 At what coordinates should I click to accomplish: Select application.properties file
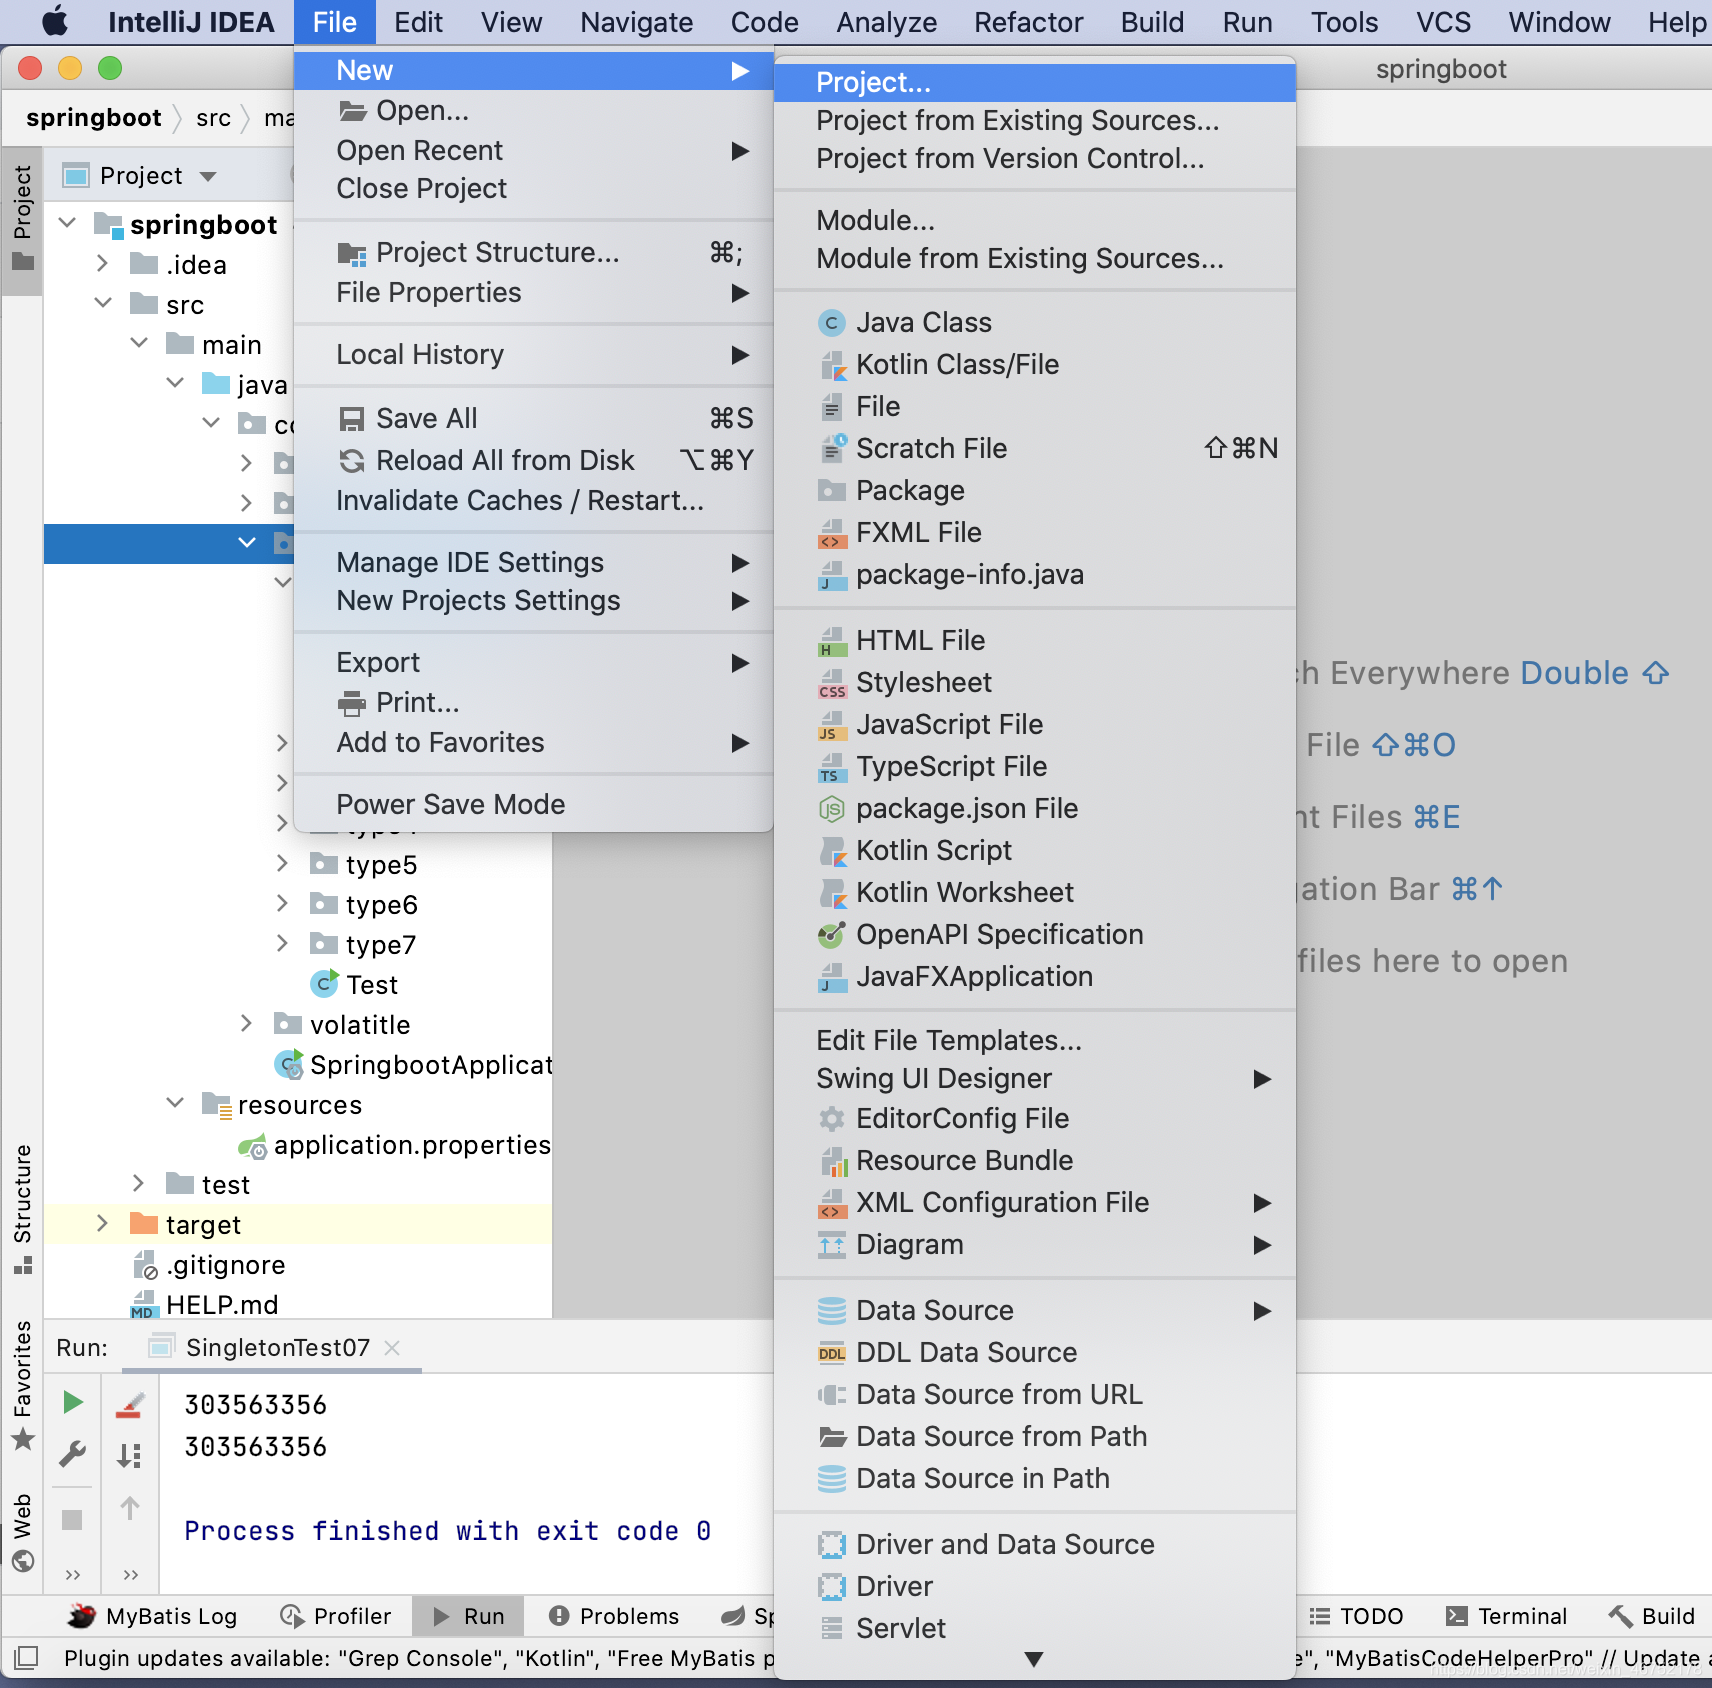(x=412, y=1145)
